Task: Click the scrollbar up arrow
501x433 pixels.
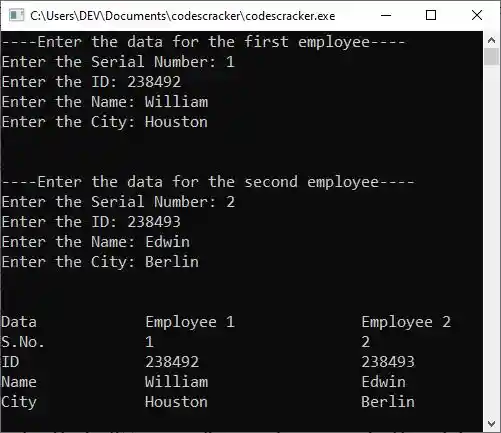Action: pos(491,41)
